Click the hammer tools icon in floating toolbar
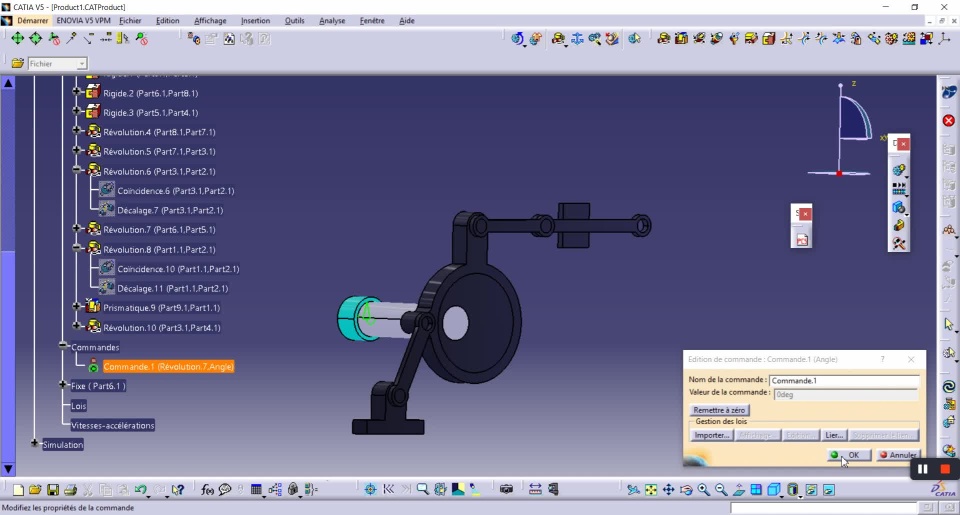Viewport: 960px width, 515px height. [899, 243]
